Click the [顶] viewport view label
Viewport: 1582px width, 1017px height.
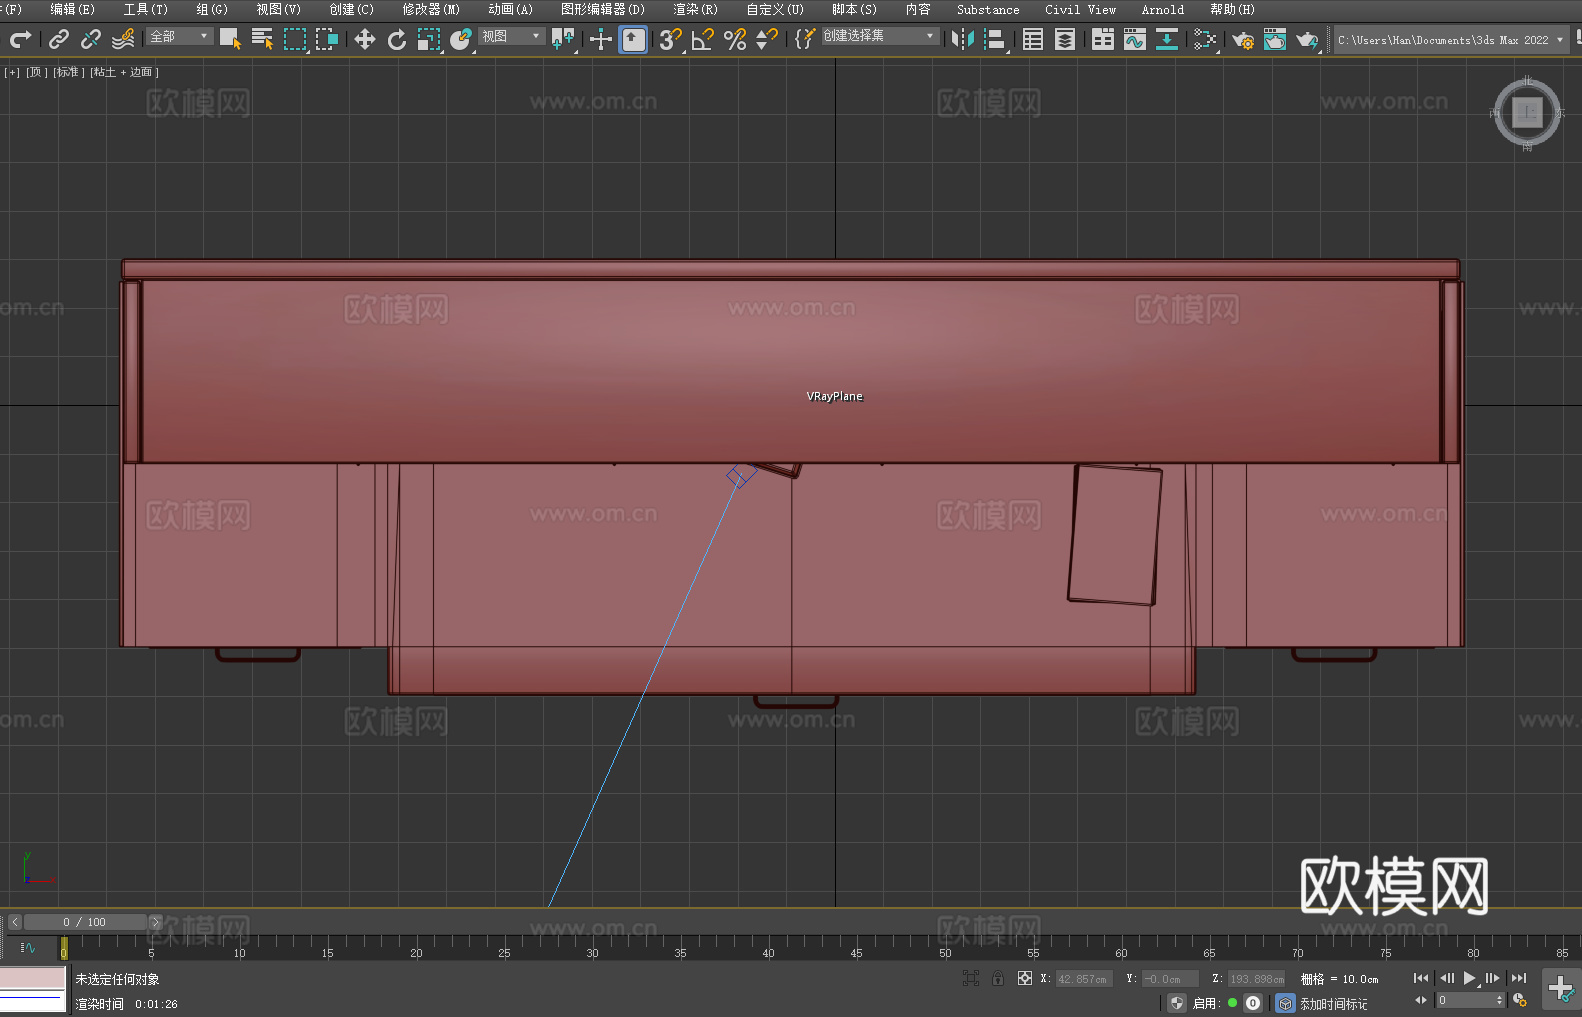[x=36, y=72]
